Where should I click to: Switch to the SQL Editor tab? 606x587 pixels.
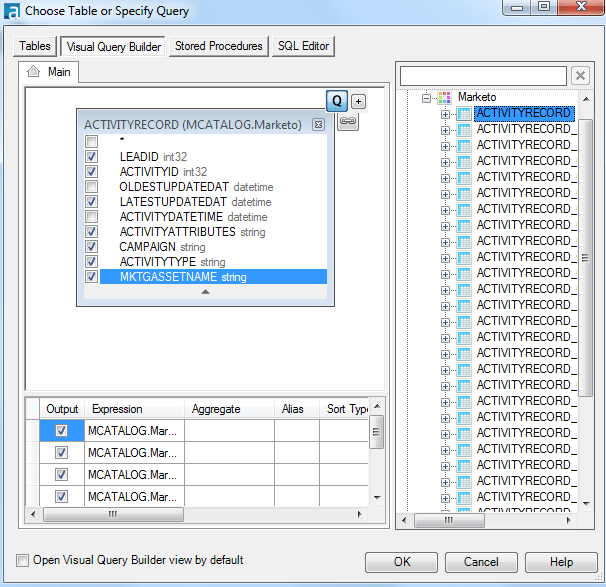(x=304, y=46)
